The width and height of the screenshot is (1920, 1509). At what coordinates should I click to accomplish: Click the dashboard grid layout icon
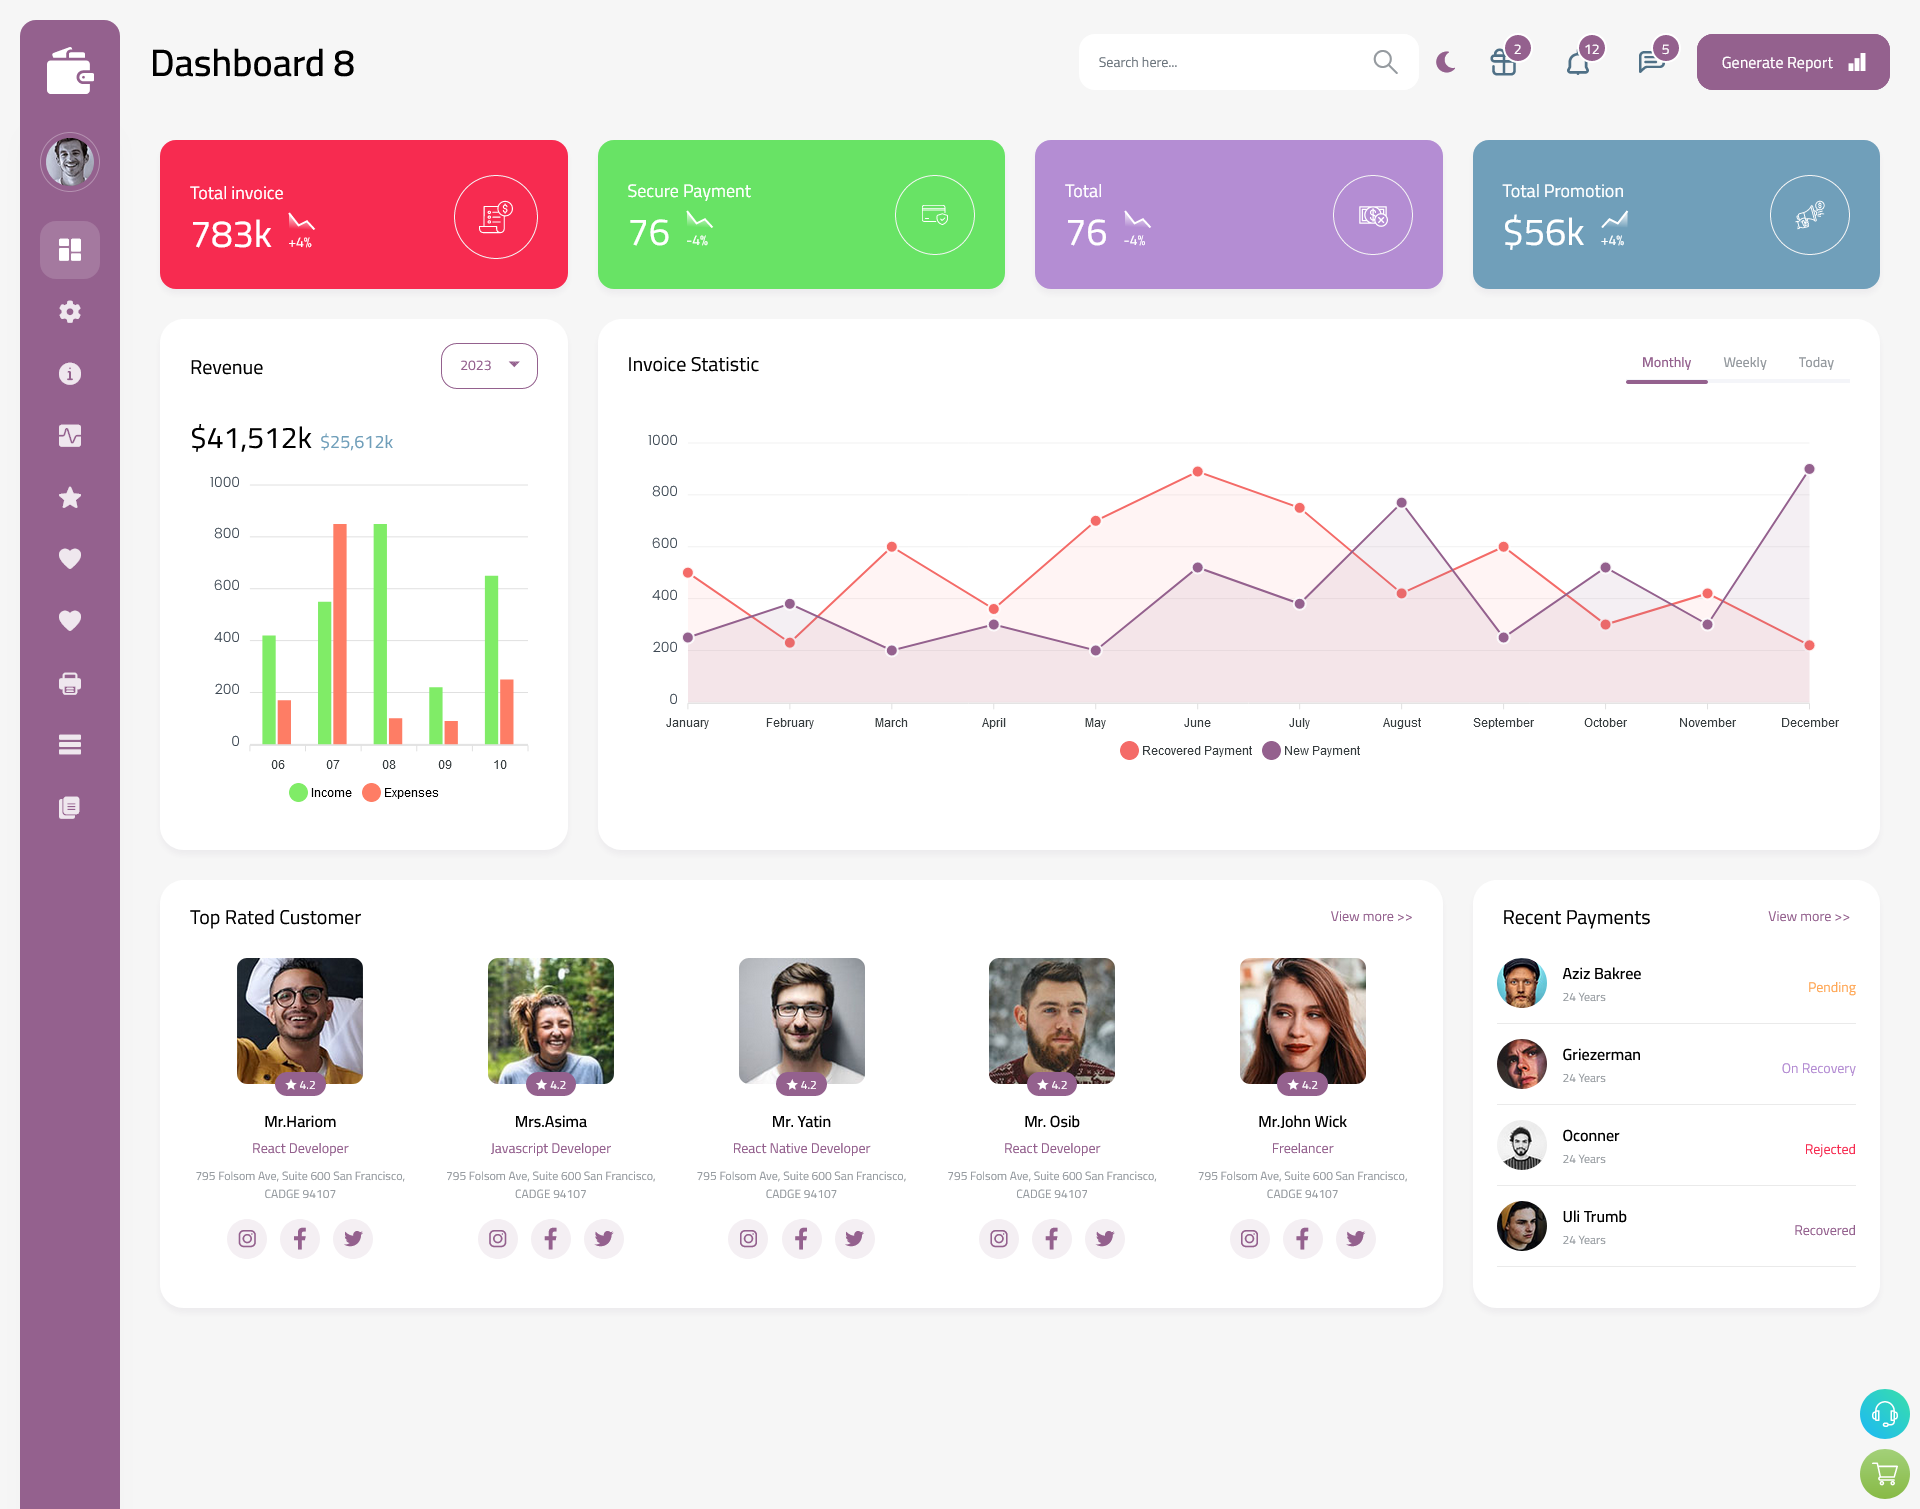[70, 249]
